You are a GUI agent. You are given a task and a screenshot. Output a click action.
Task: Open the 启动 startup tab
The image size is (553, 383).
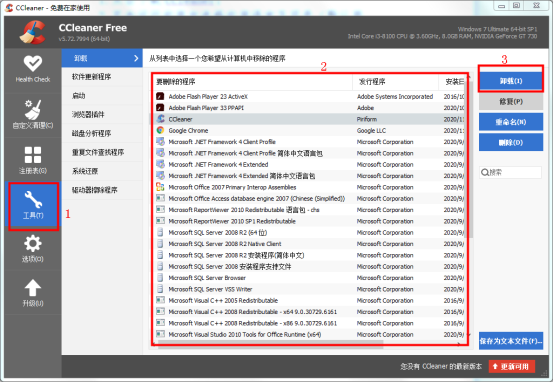pyautogui.click(x=102, y=96)
